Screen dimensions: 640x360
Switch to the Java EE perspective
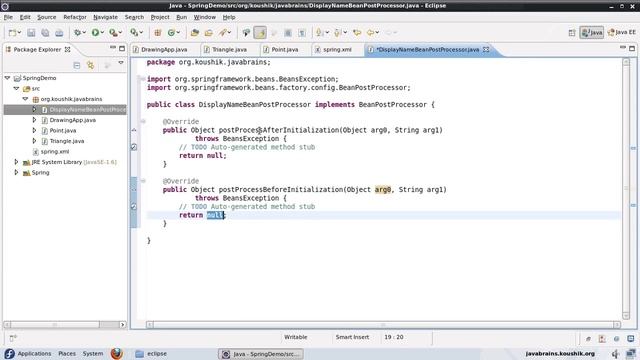pyautogui.click(x=622, y=33)
